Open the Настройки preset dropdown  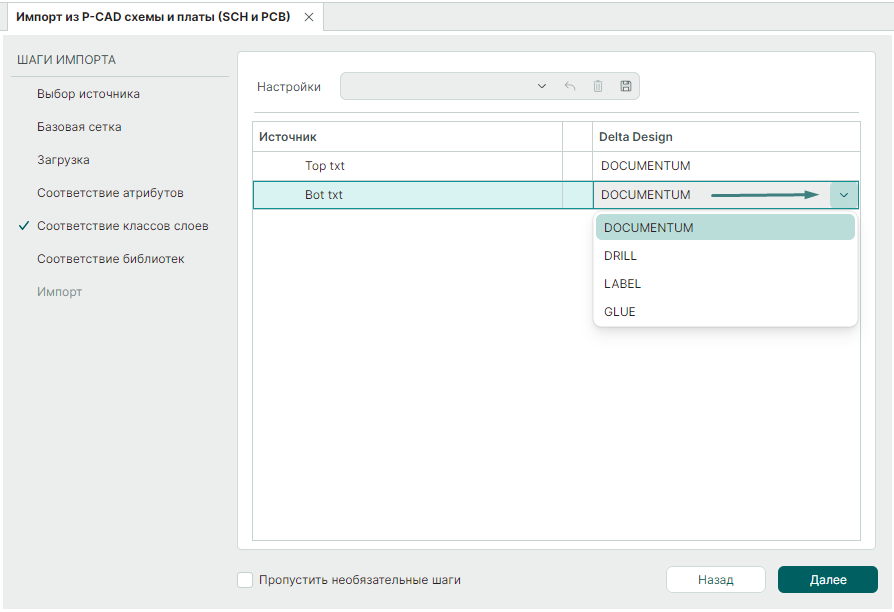[541, 86]
